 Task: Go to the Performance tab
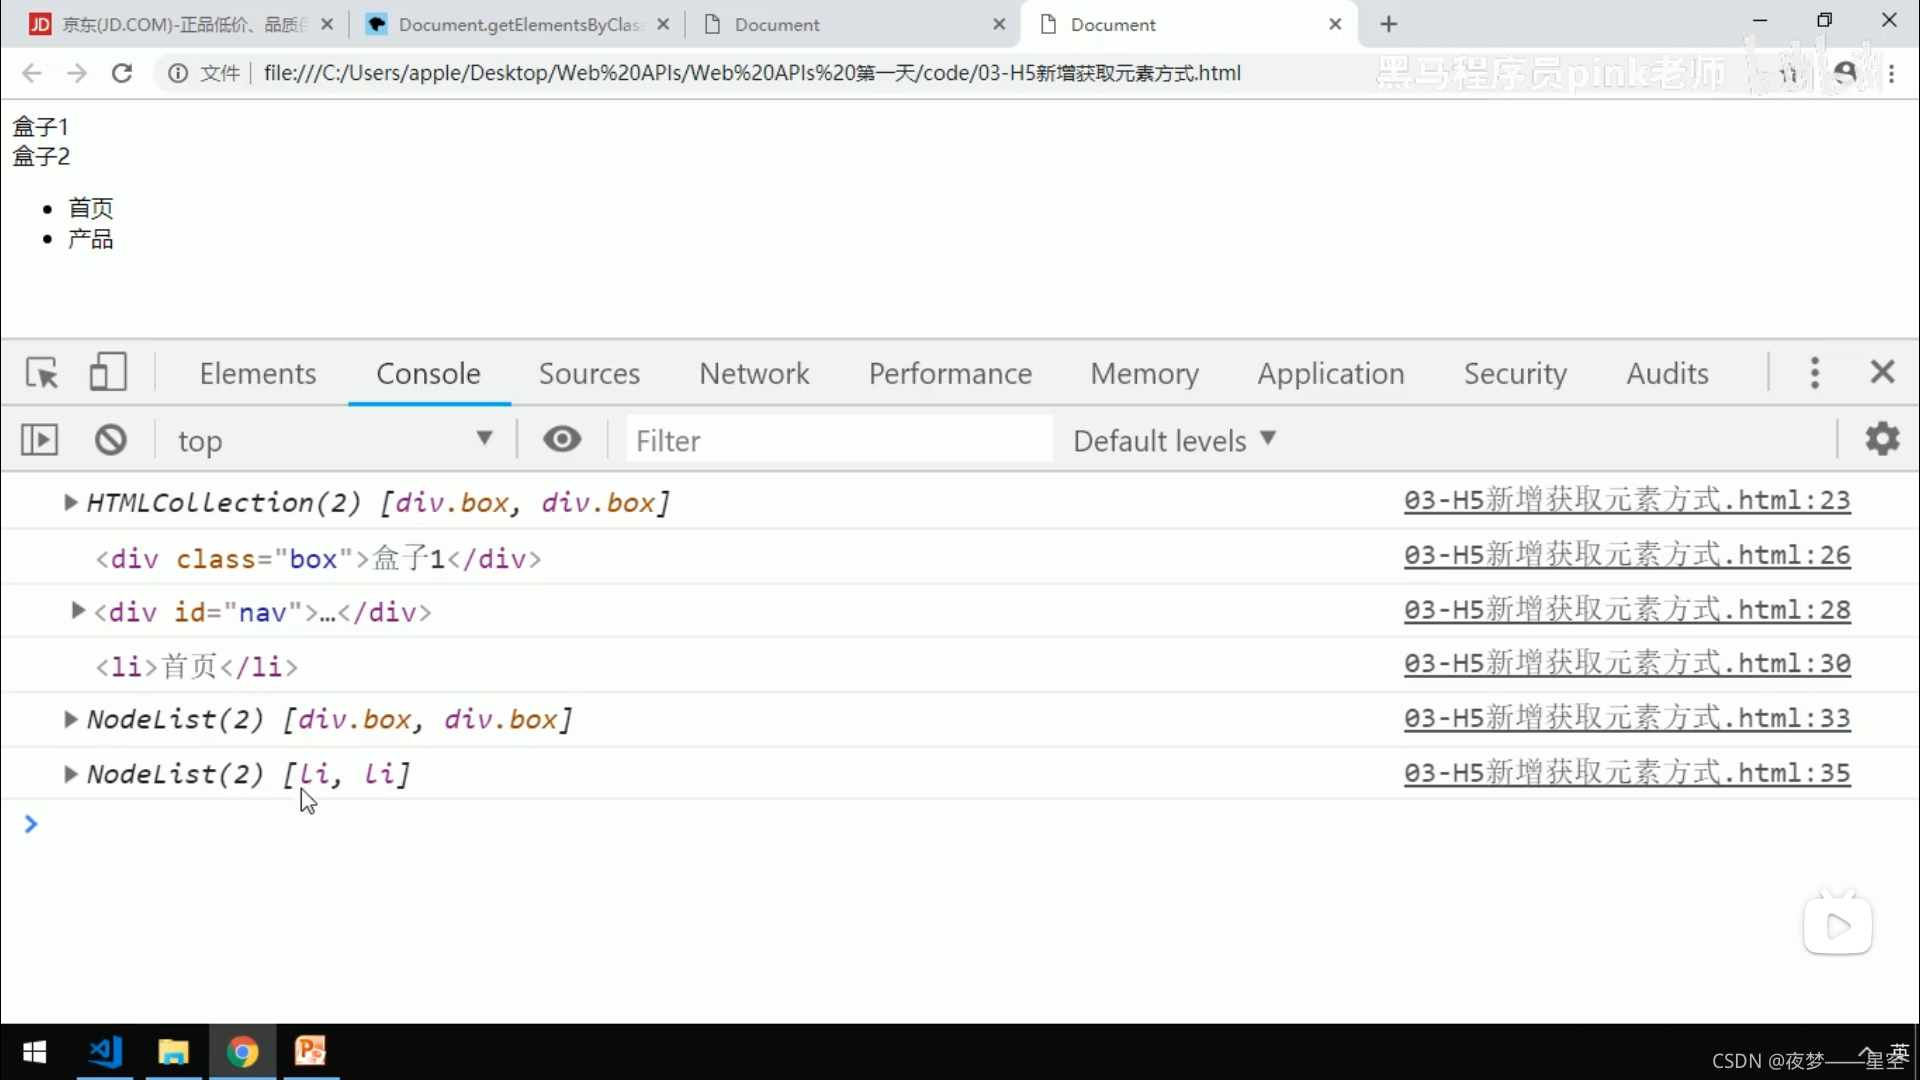950,373
